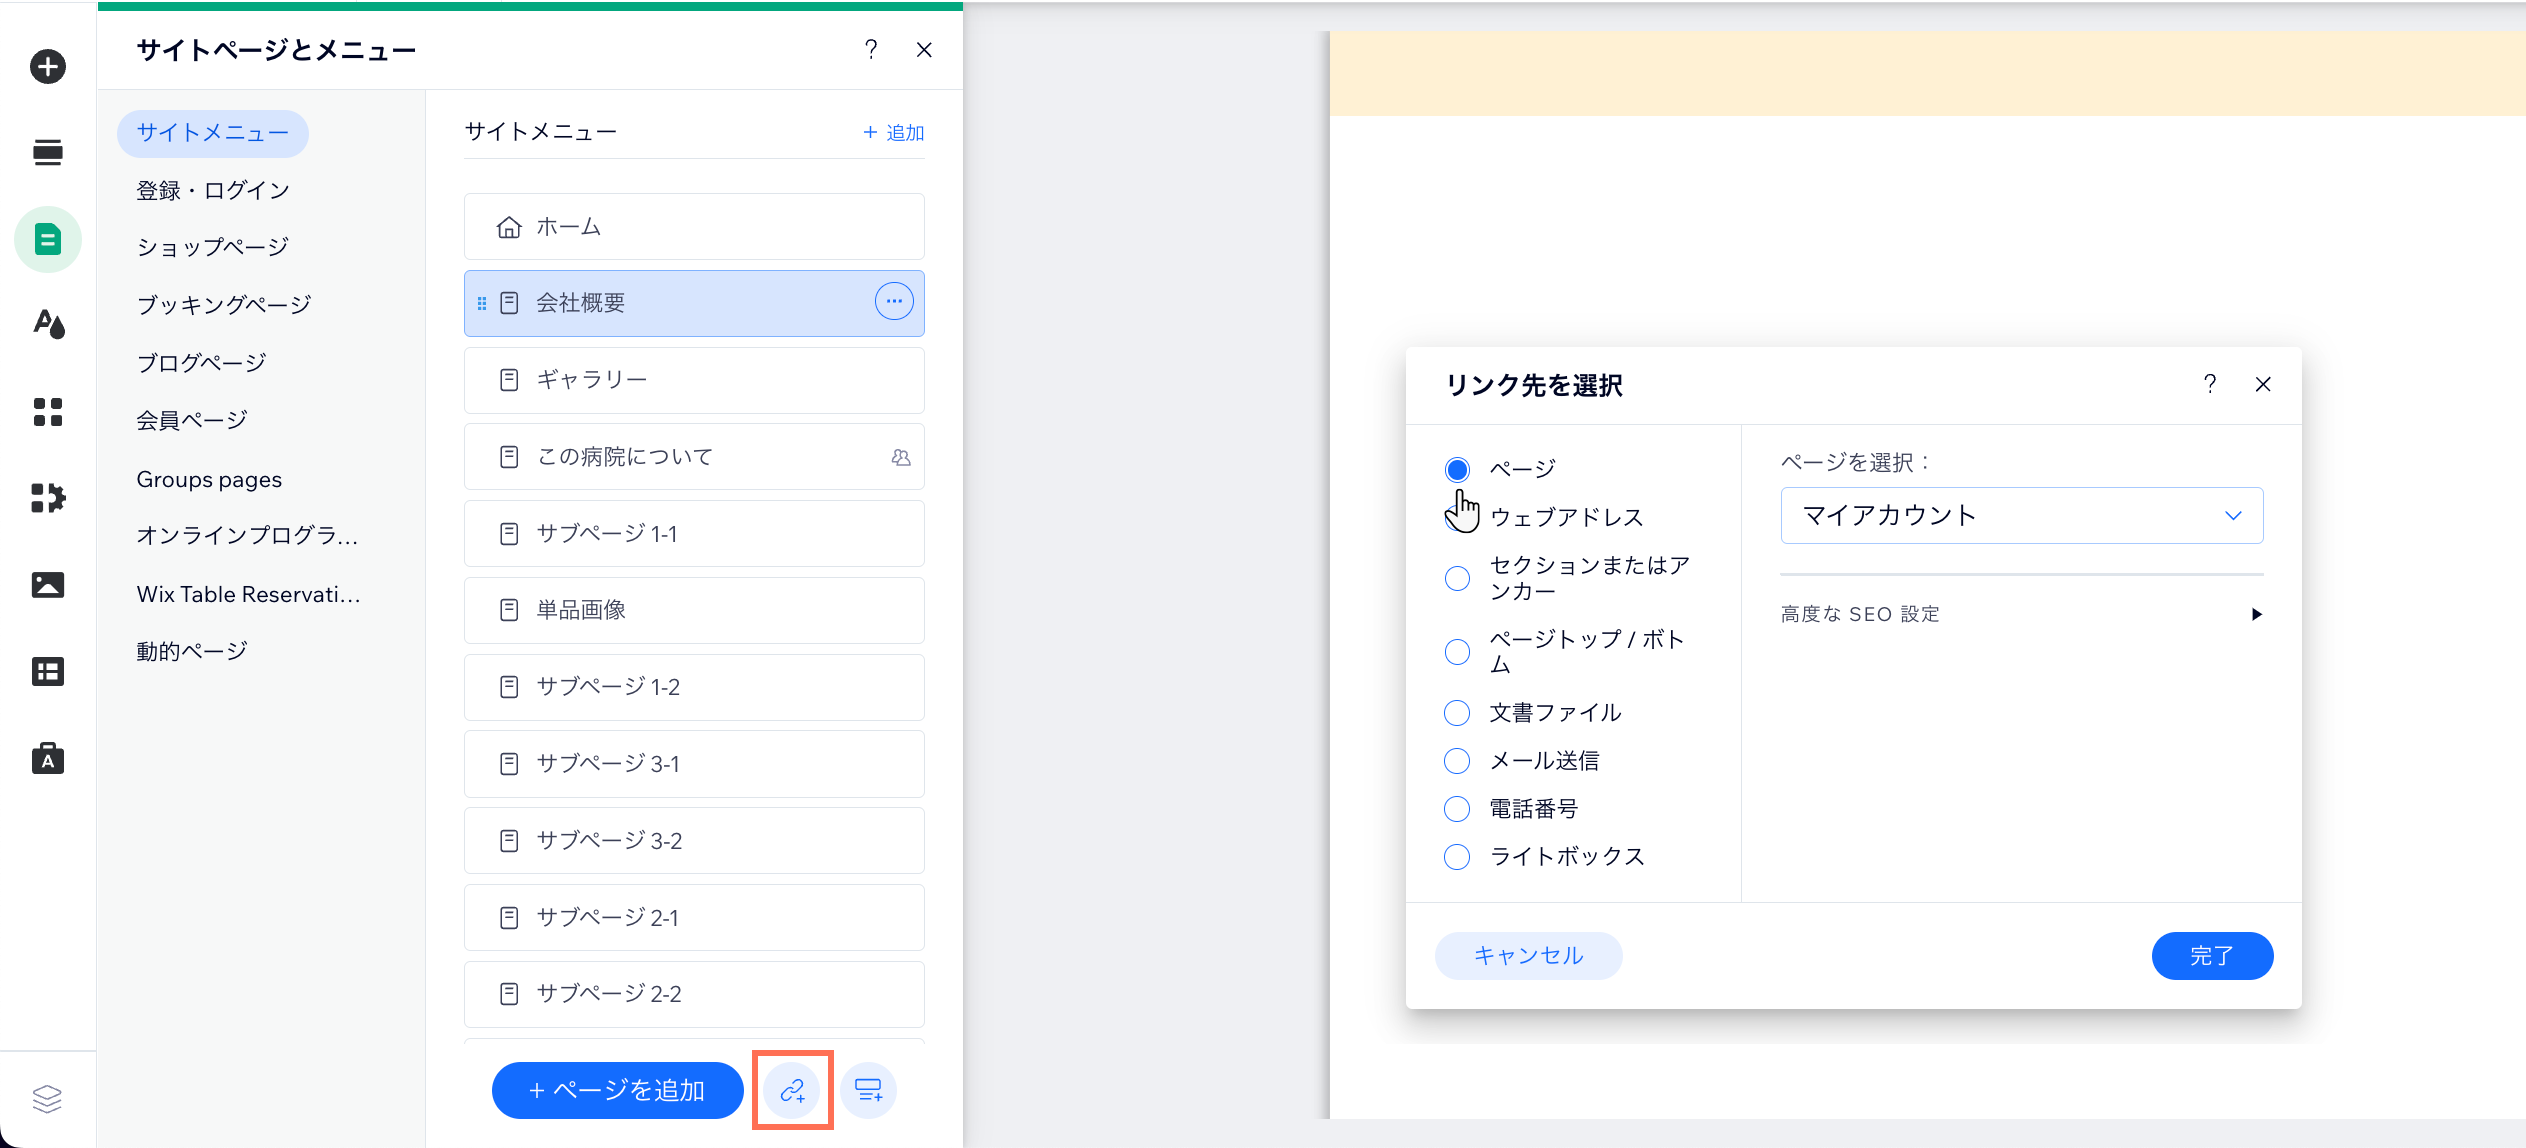2526x1148 pixels.
Task: Open the Media image icon in sidebar
Action: [47, 585]
